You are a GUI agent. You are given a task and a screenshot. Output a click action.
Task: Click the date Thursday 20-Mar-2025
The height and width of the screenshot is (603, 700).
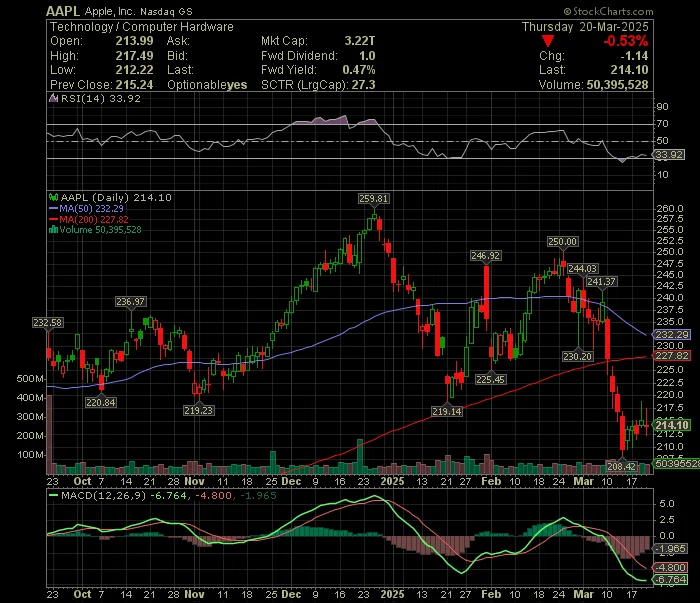pos(585,27)
